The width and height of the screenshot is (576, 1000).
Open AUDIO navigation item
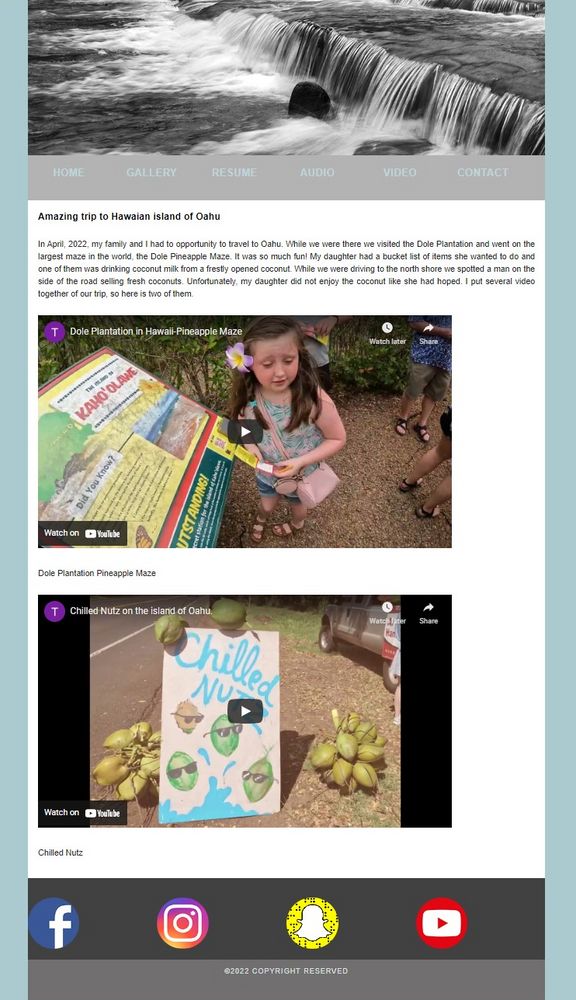pyautogui.click(x=317, y=172)
